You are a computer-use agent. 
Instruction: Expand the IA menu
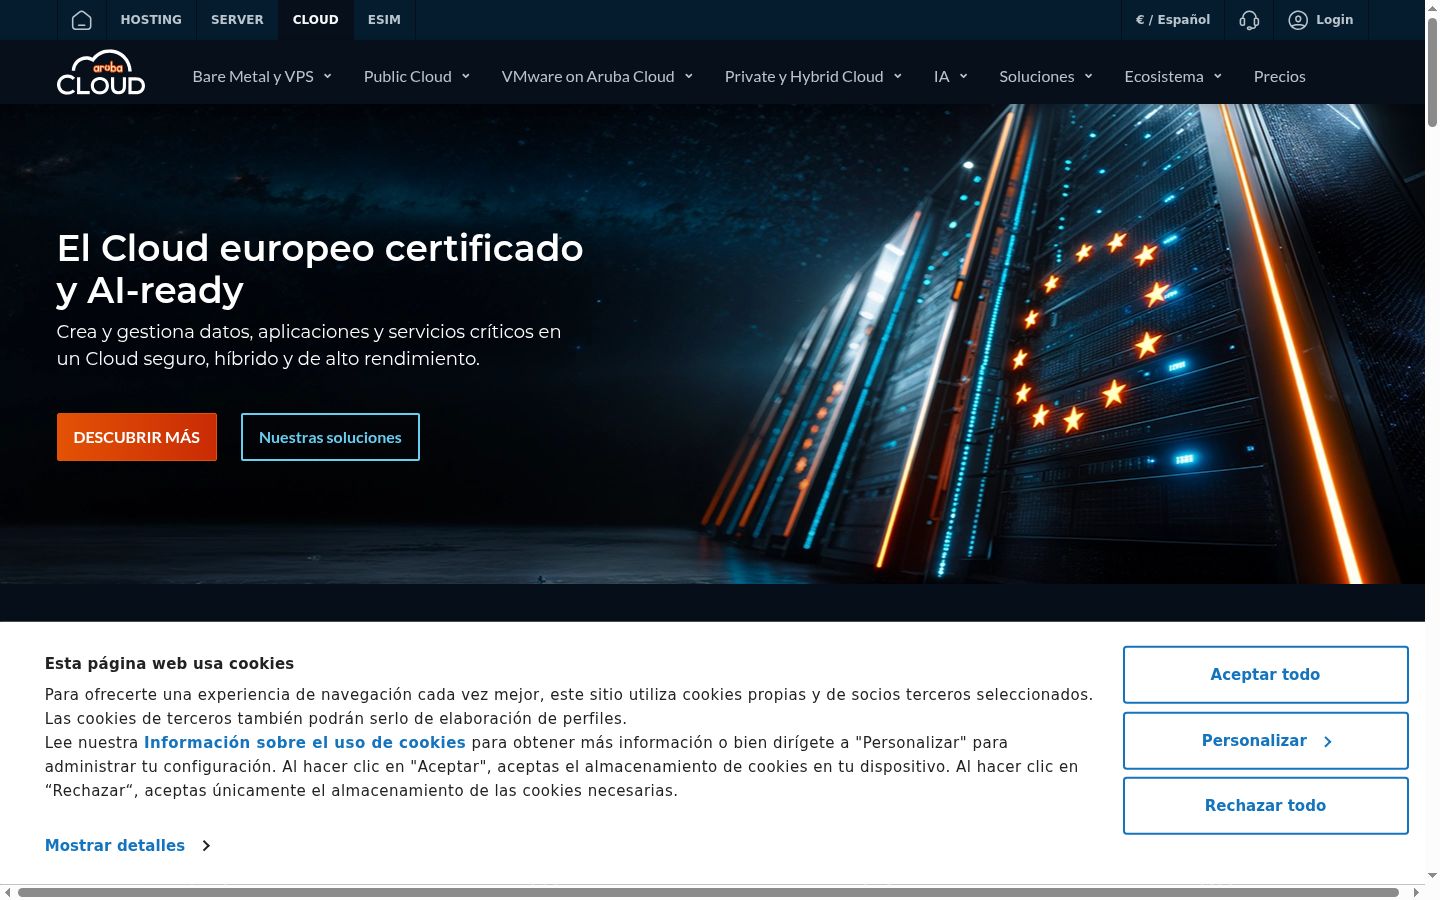click(951, 76)
